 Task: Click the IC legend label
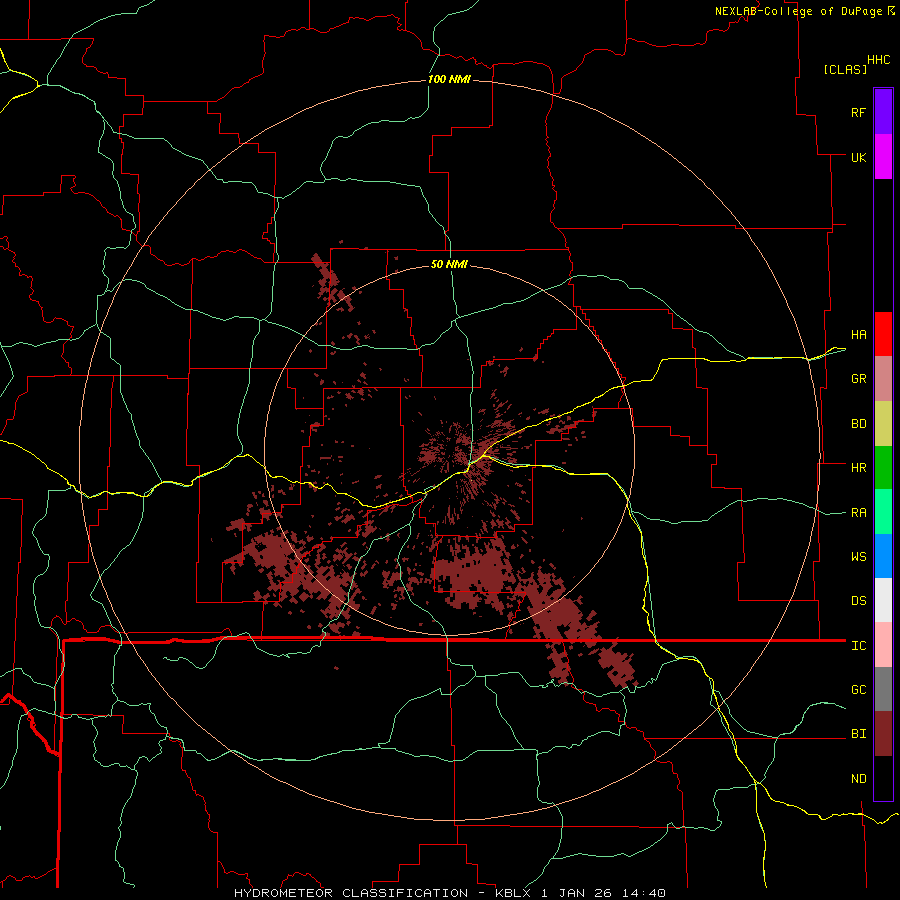coord(858,646)
